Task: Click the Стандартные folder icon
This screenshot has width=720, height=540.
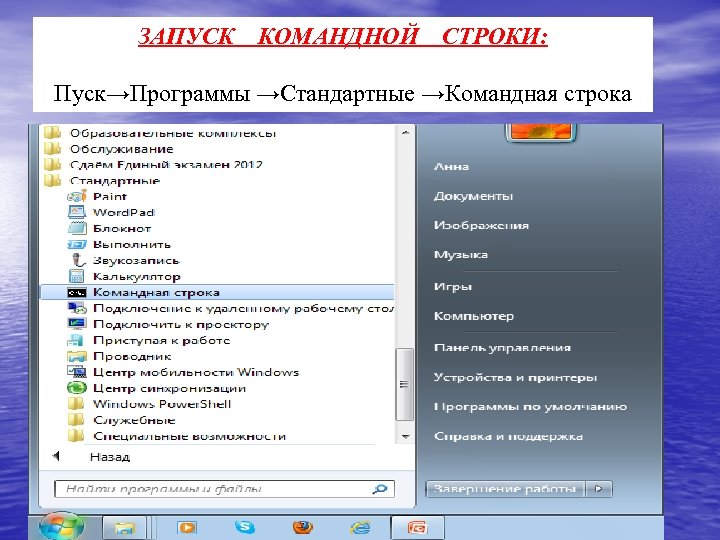Action: click(52, 180)
